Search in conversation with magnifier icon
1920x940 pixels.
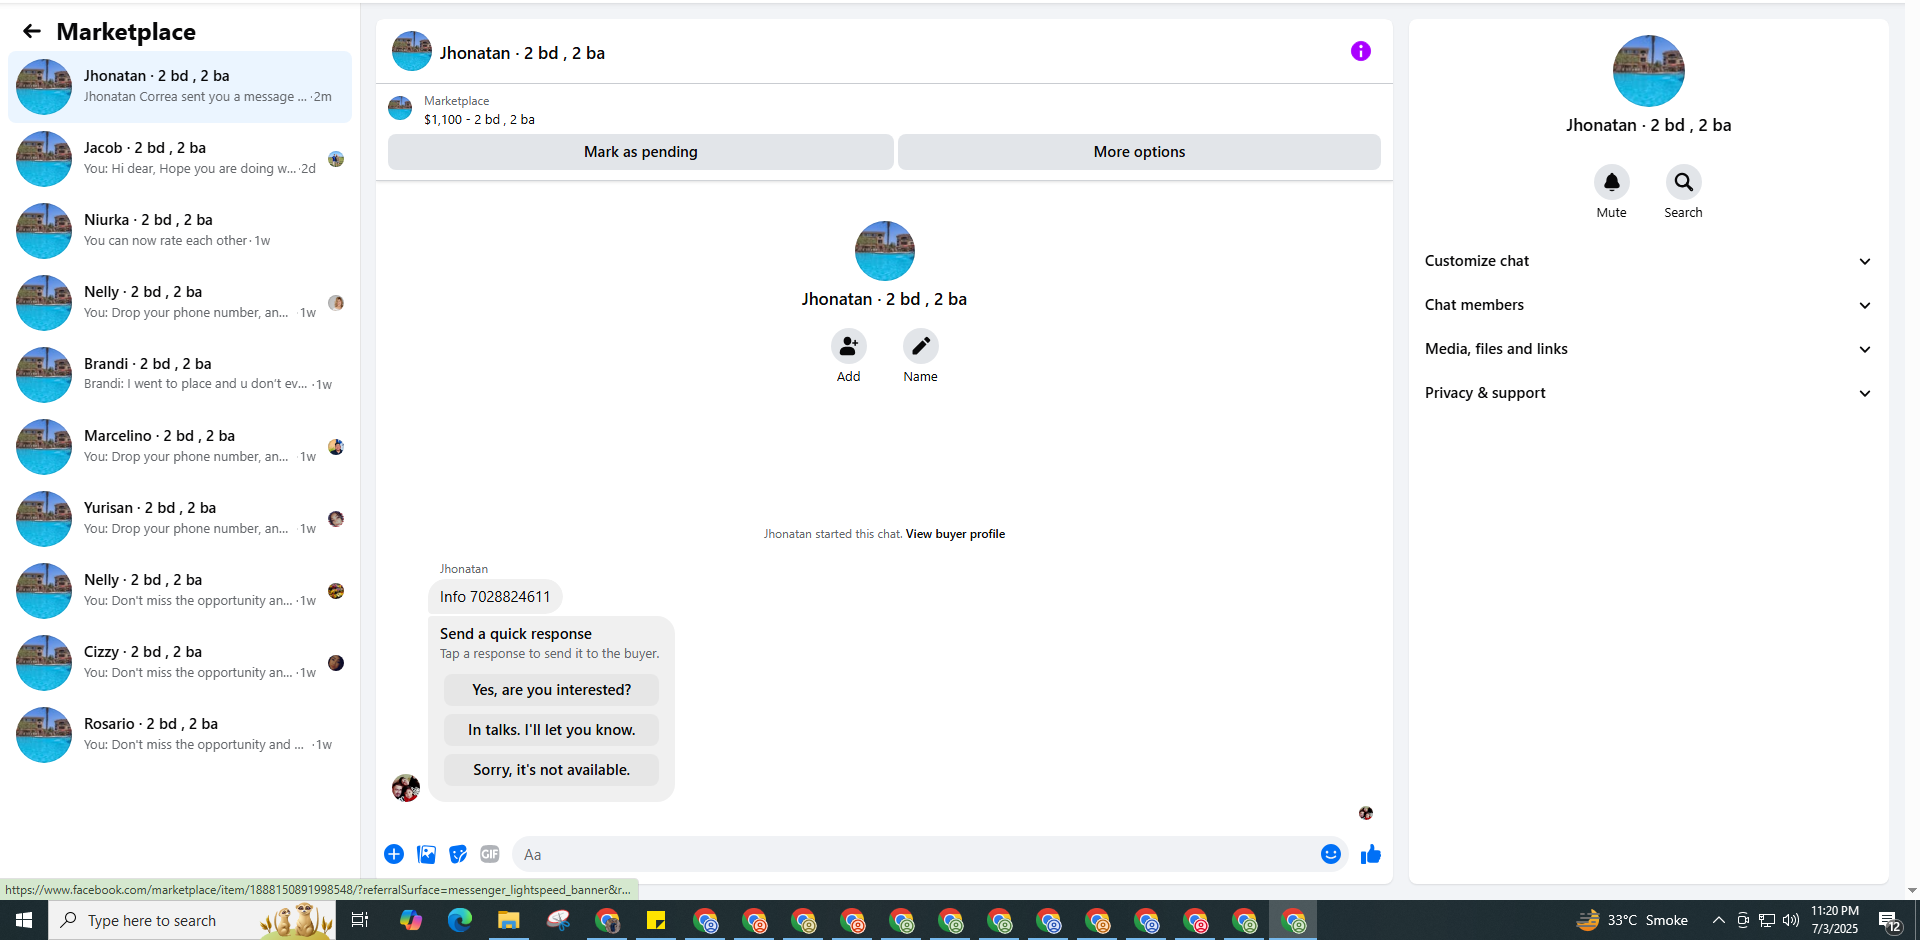tap(1683, 182)
